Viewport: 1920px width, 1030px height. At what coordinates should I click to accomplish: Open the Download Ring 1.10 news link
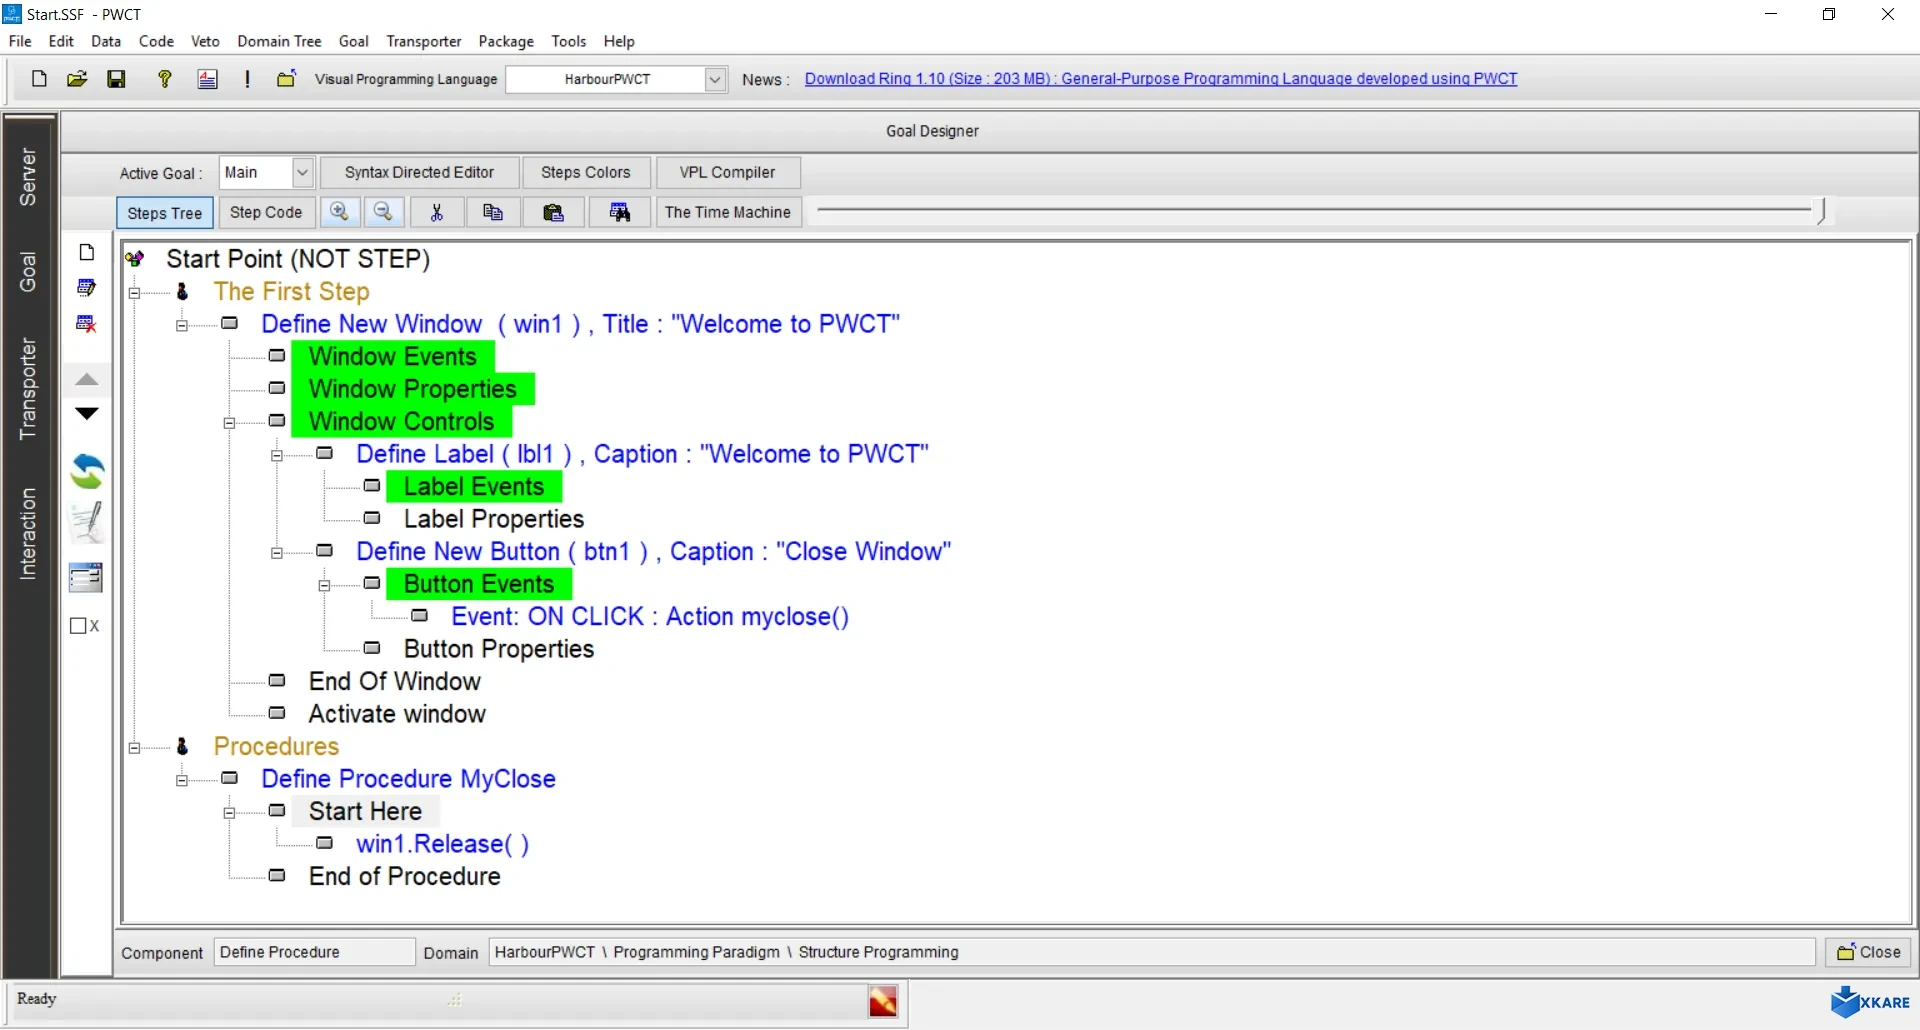pyautogui.click(x=1161, y=79)
